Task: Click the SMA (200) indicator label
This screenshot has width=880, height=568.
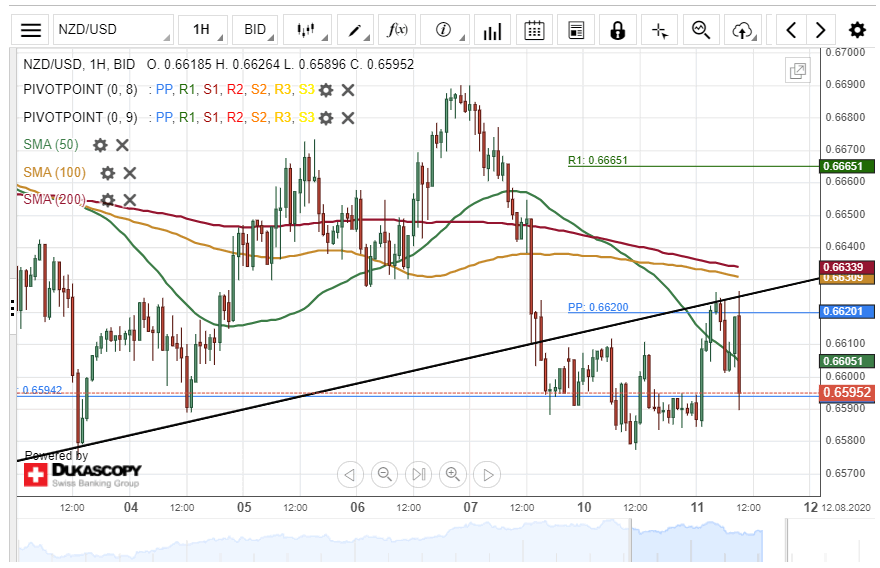Action: click(x=54, y=199)
